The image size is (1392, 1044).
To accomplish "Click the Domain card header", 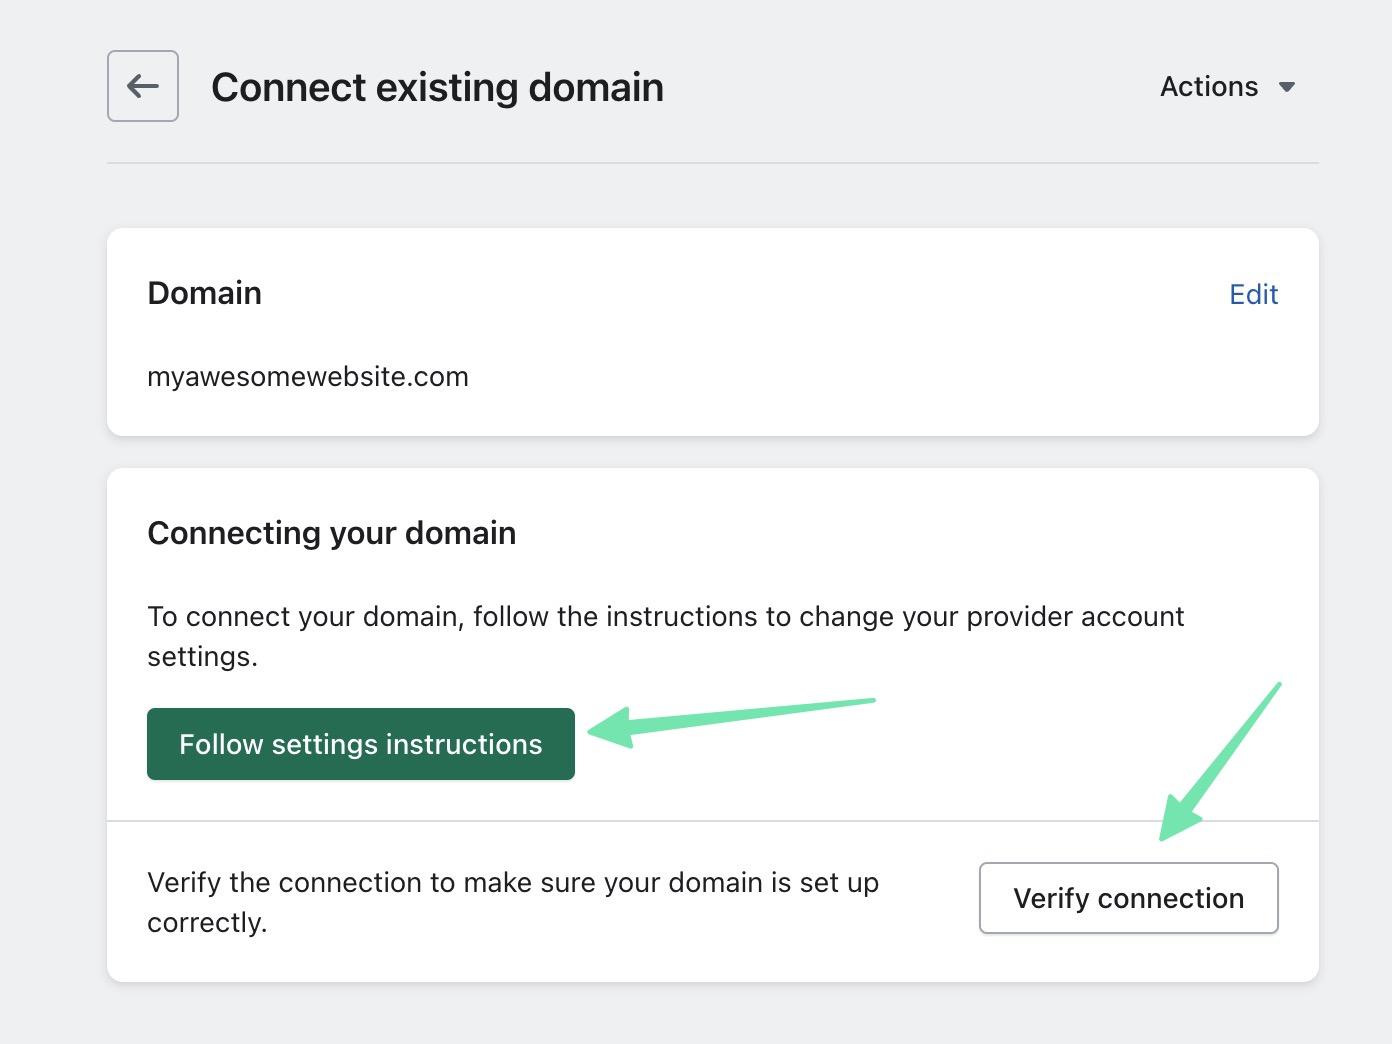I will (204, 293).
